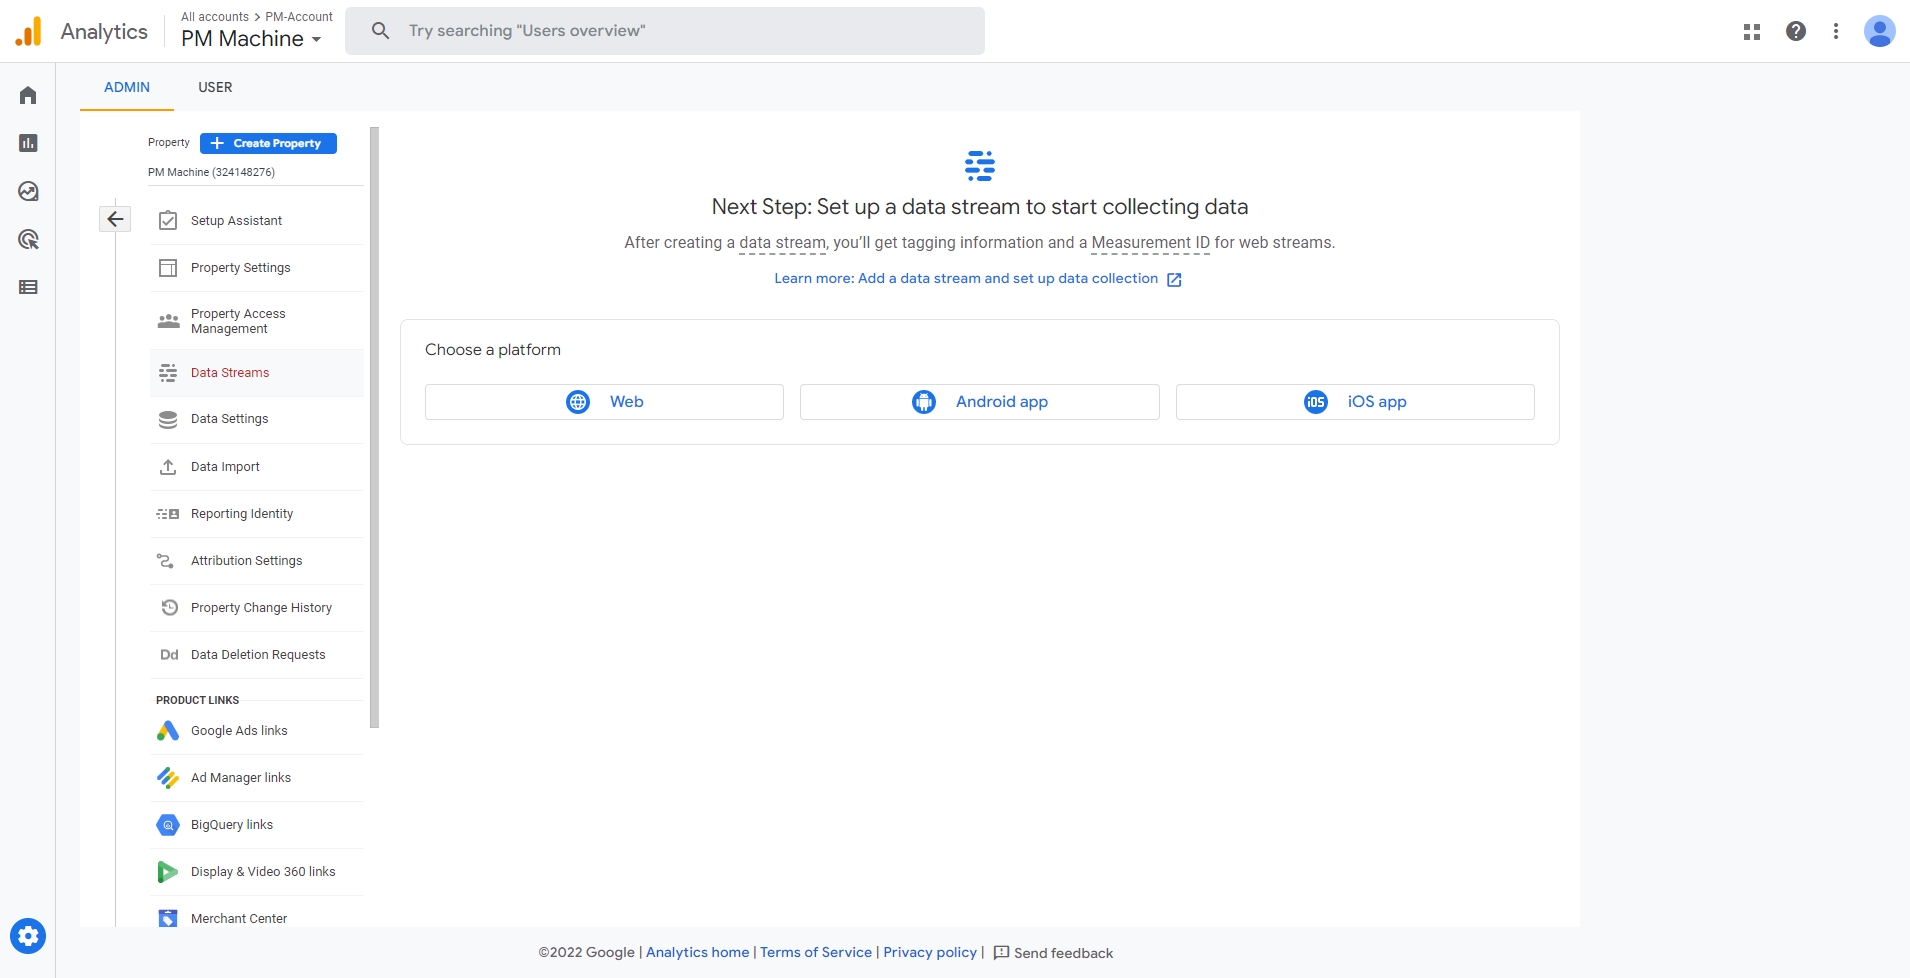Open the Privacy policy link
Screen dimensions: 1910x978
930,952
